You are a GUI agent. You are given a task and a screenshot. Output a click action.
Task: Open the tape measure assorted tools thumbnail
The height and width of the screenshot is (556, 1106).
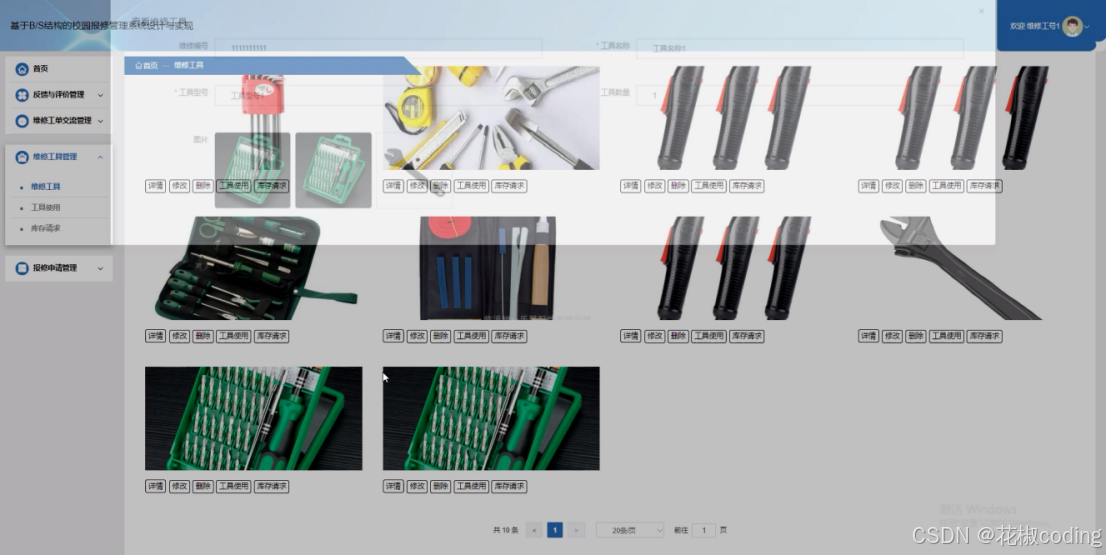(x=492, y=118)
